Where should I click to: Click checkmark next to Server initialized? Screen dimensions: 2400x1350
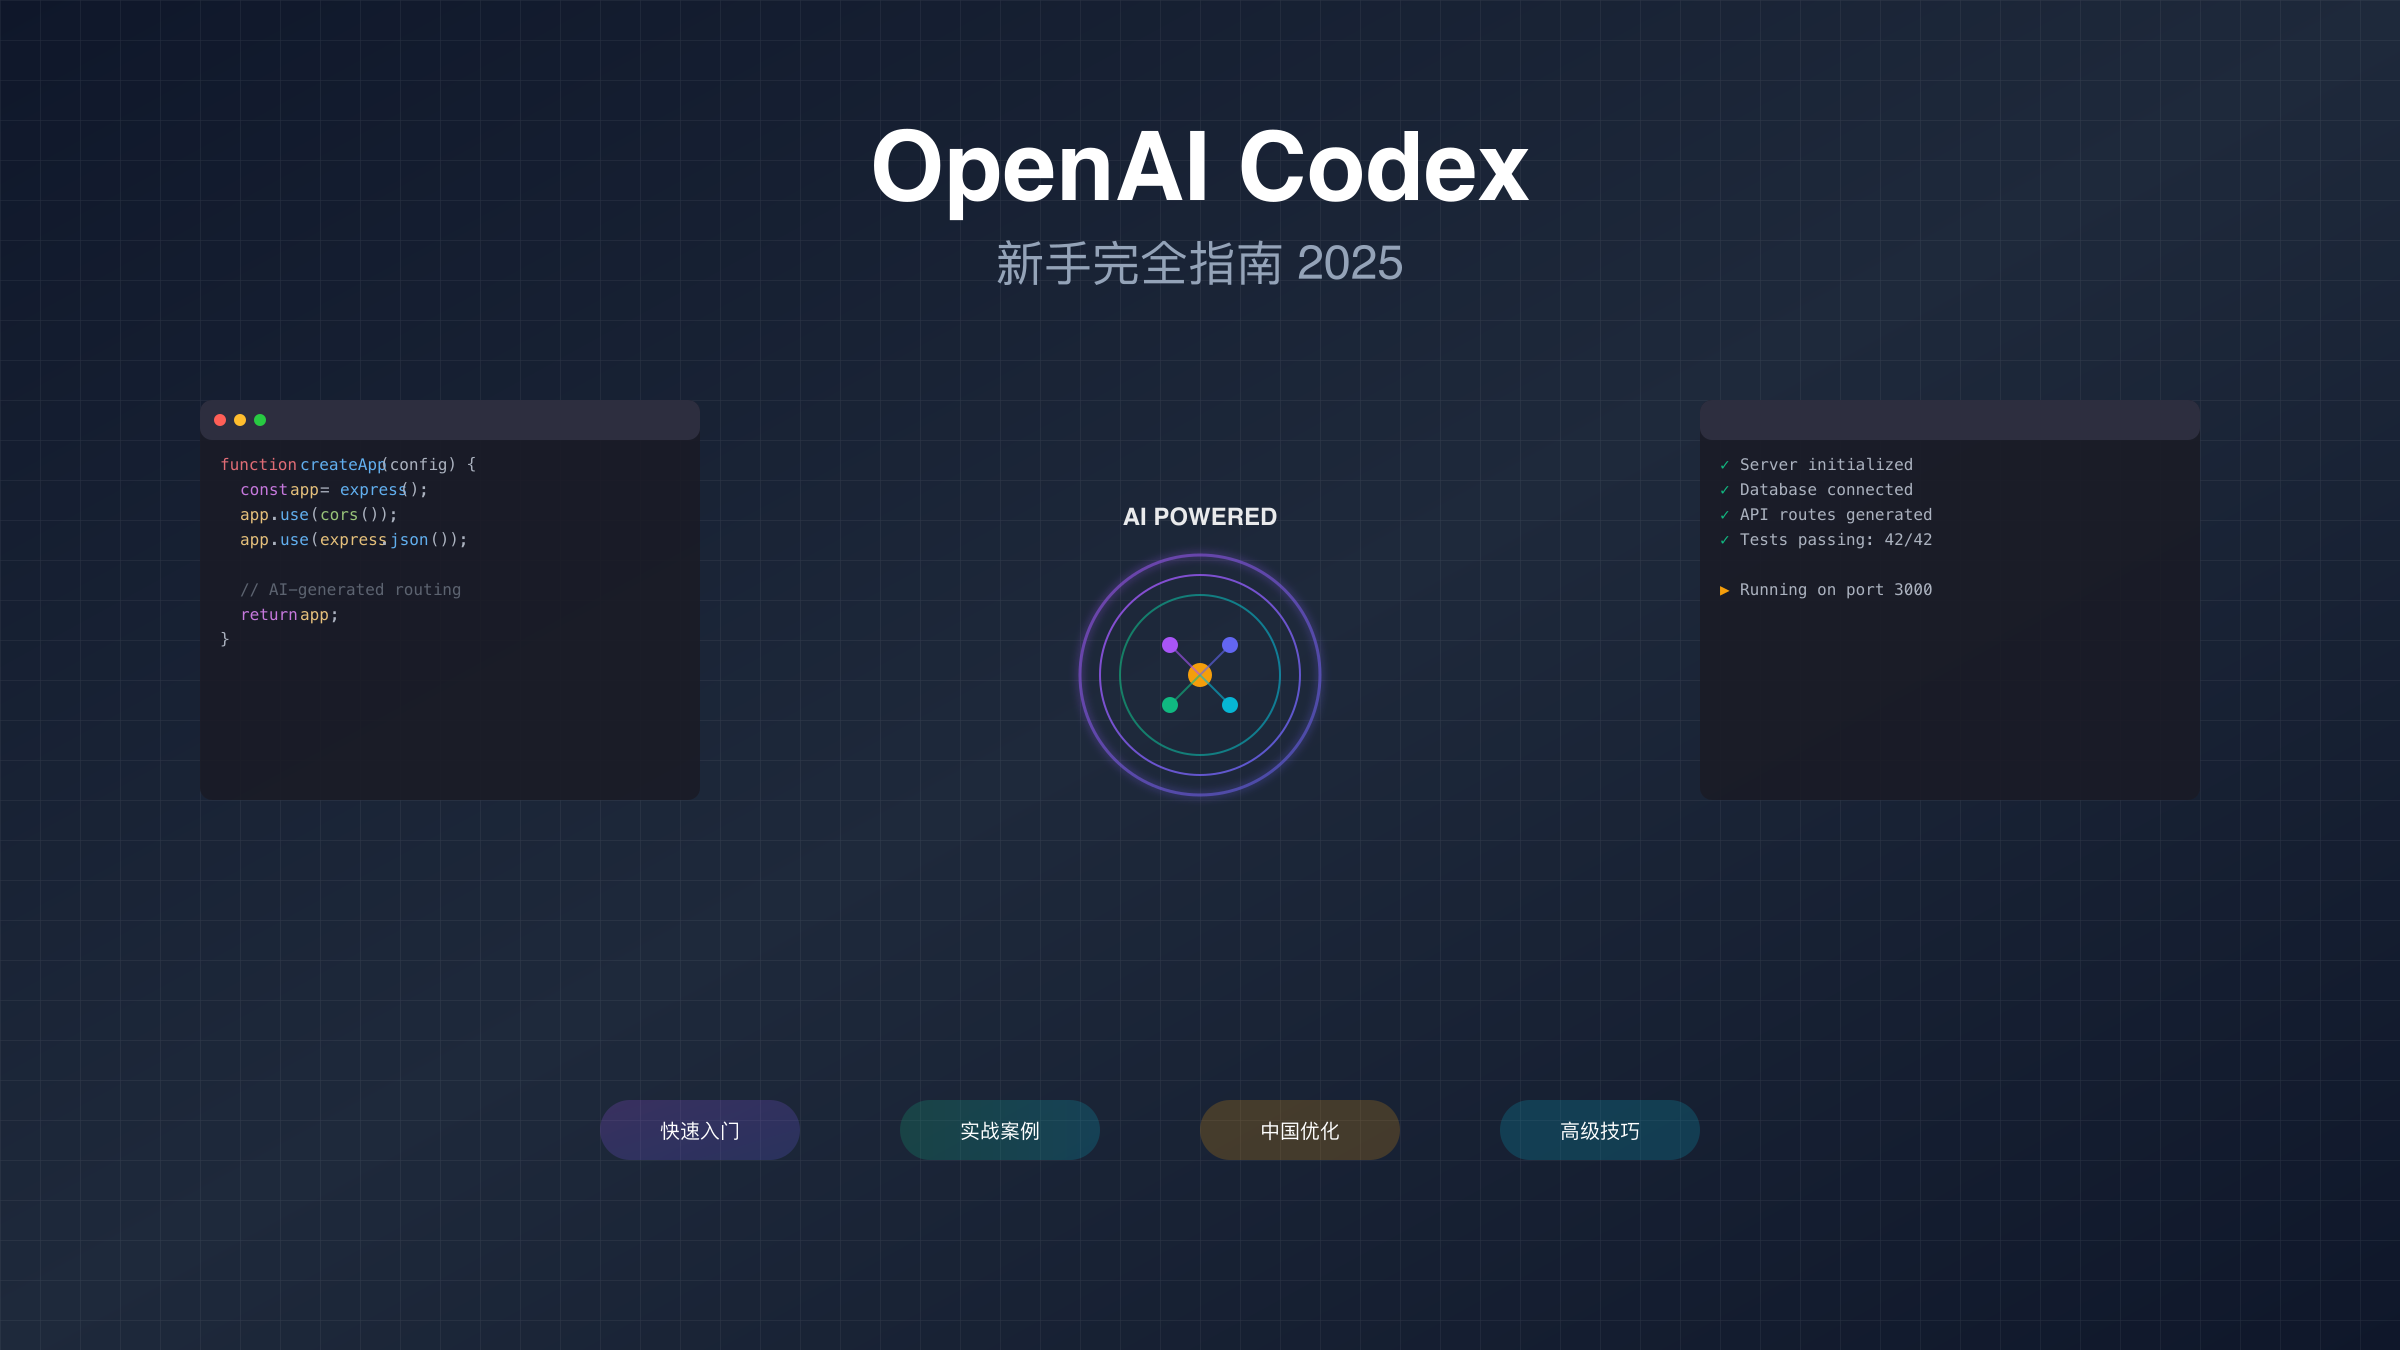pyautogui.click(x=1724, y=465)
